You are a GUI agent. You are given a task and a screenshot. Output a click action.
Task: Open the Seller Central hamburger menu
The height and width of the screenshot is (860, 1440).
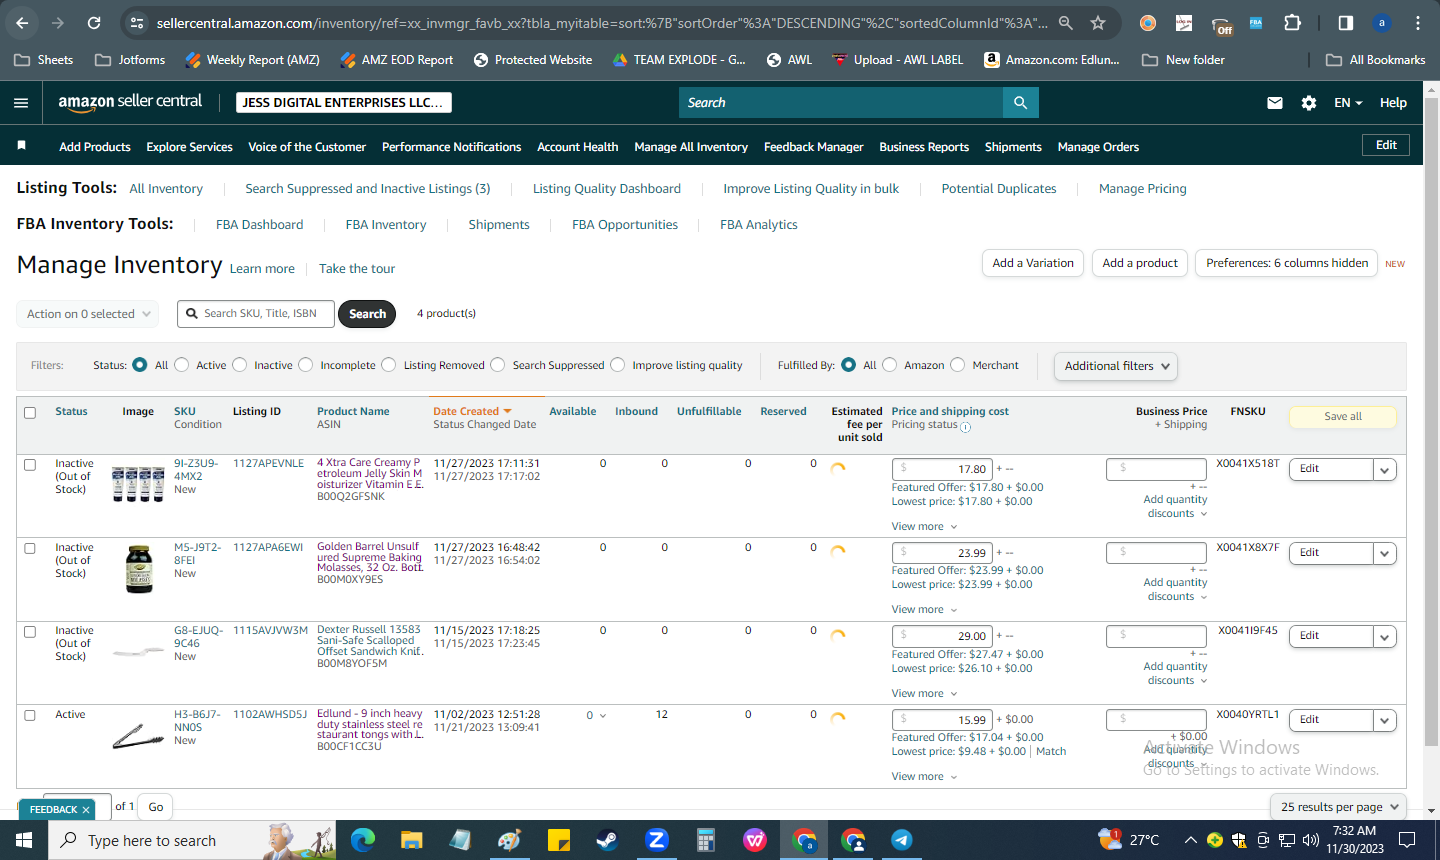pyautogui.click(x=21, y=103)
